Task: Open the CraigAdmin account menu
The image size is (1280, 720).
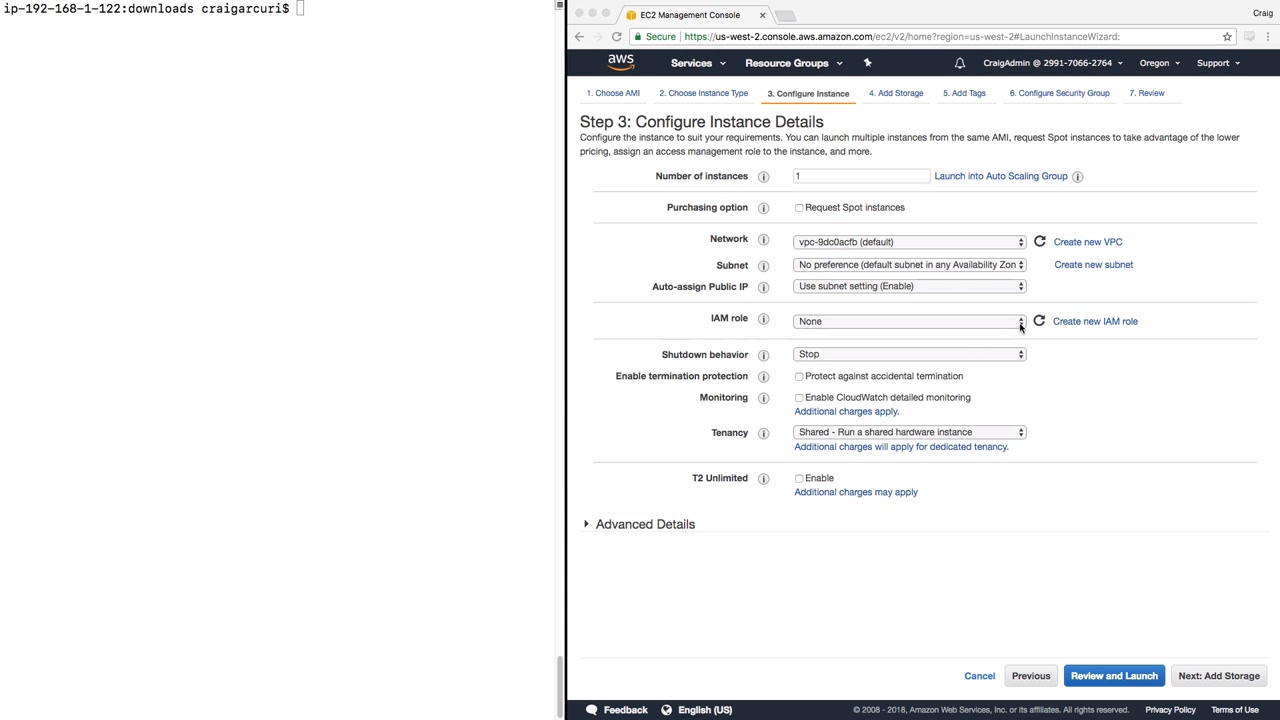Action: click(1053, 63)
